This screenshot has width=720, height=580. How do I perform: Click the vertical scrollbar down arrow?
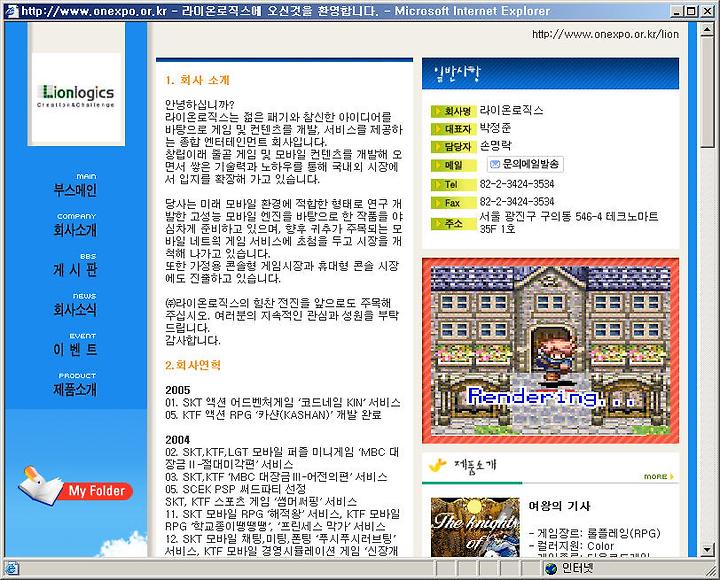707,549
